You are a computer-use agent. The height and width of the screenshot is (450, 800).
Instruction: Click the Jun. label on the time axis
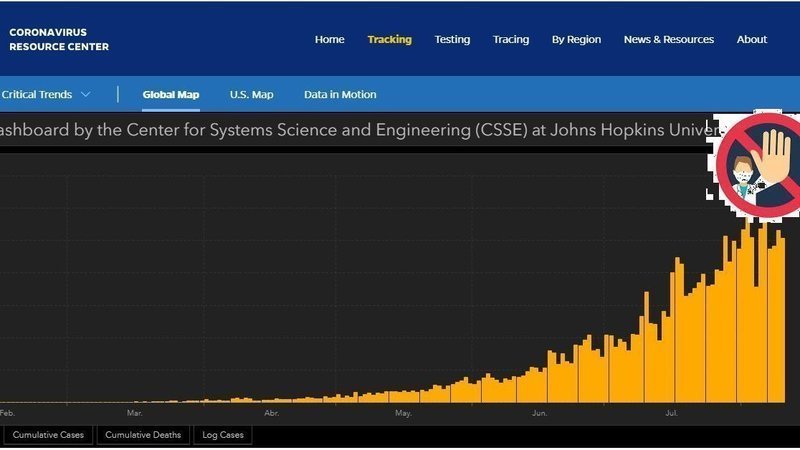[539, 412]
